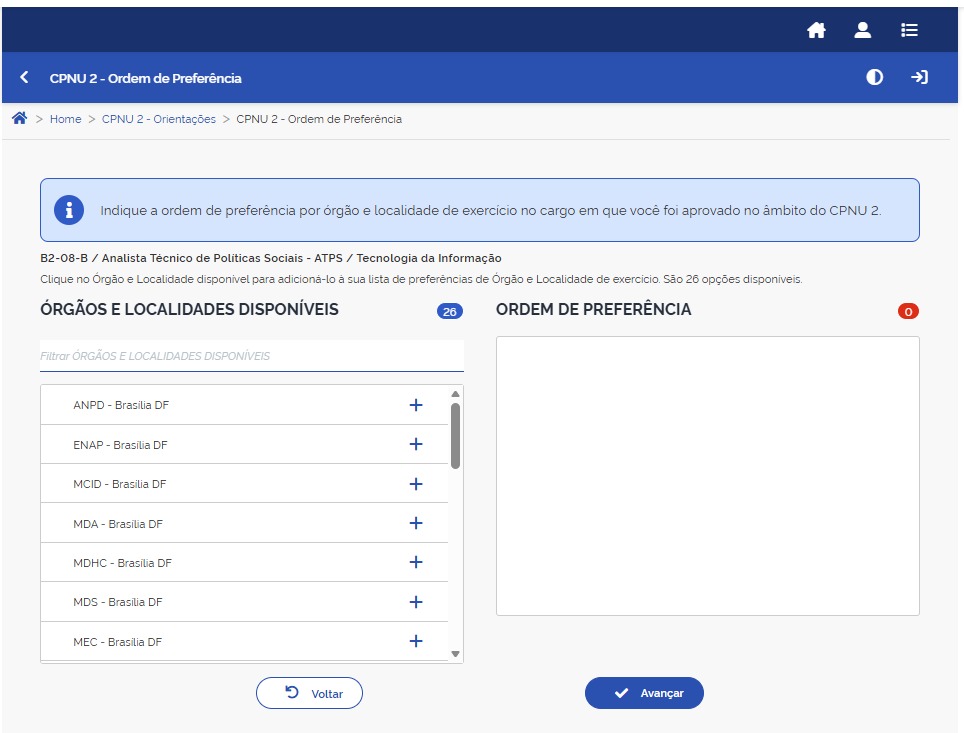Click the B2-08-B Analista Técnico cargo line
964x733 pixels.
[x=271, y=258]
